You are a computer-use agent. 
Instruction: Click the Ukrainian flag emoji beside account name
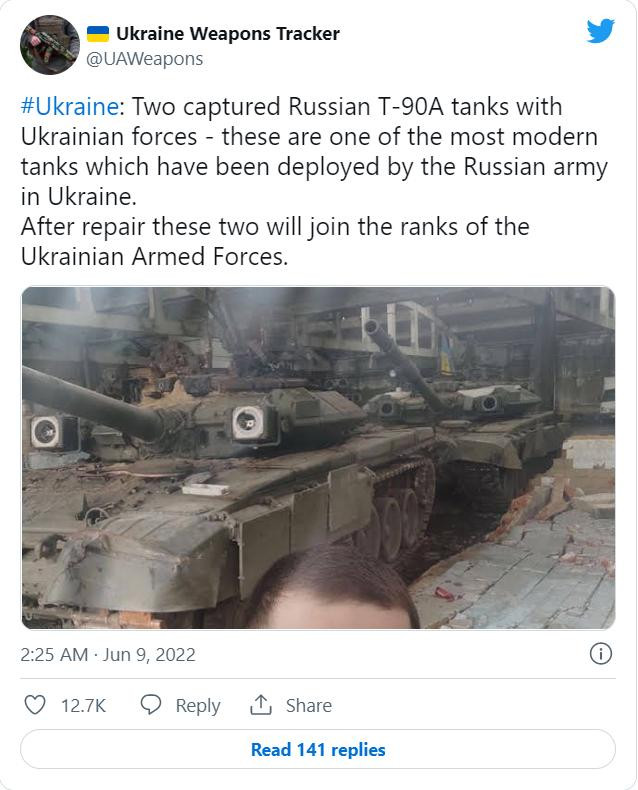pos(98,34)
